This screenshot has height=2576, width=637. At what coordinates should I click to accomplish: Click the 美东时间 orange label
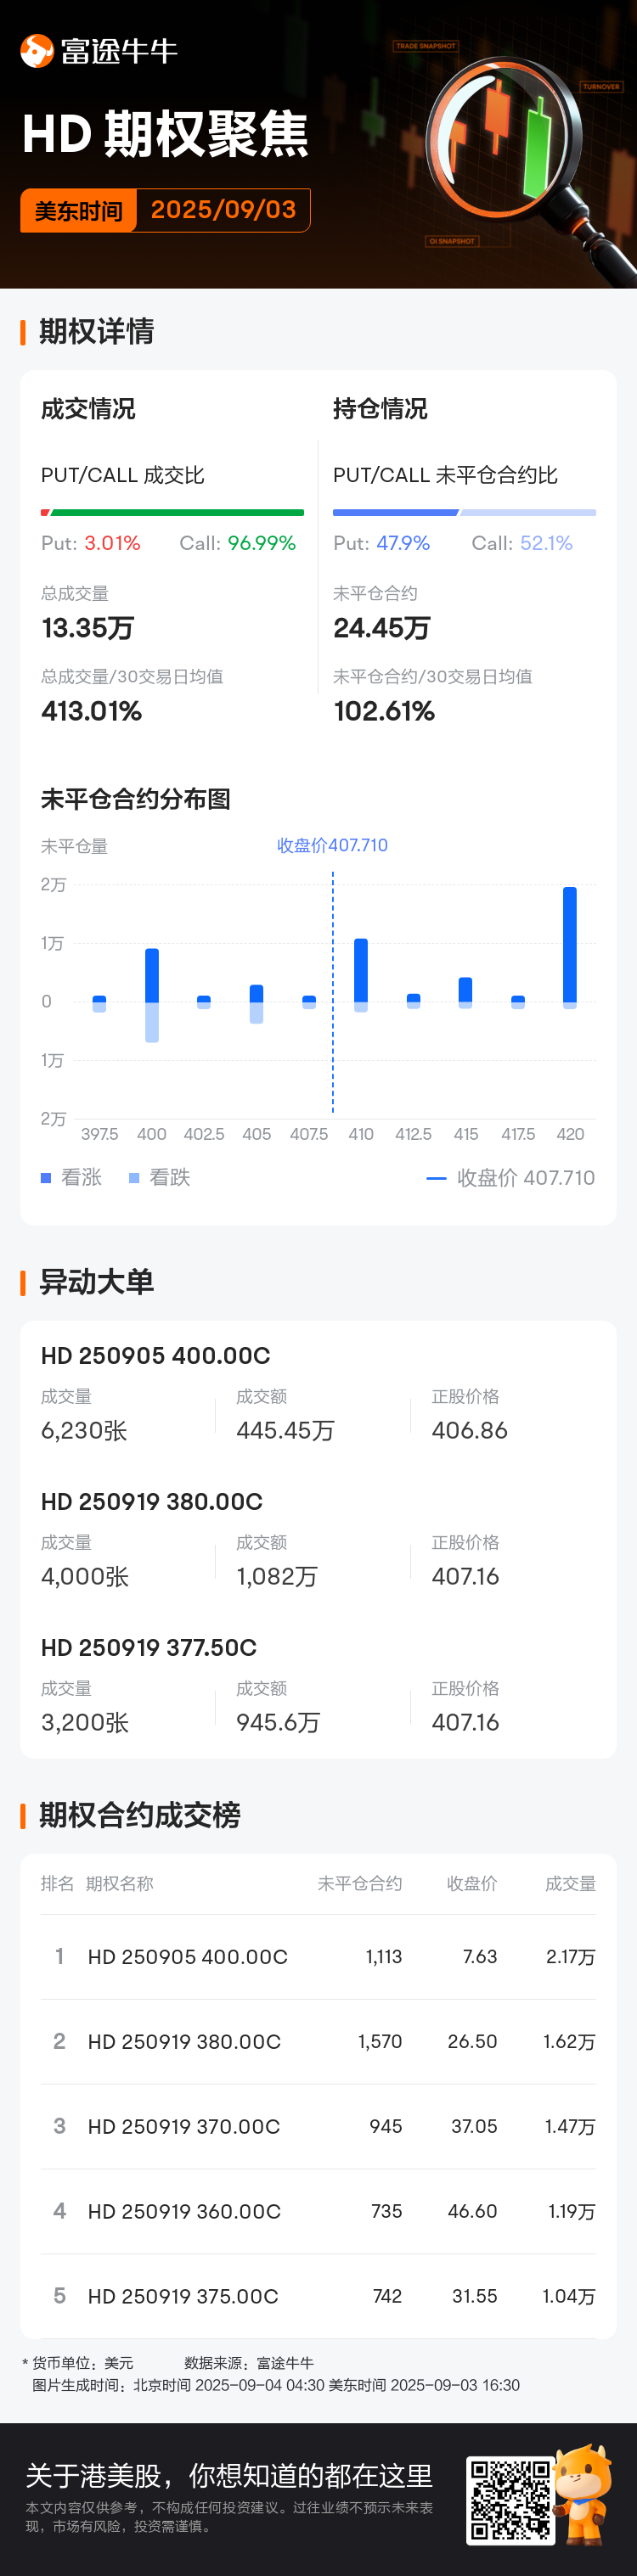pyautogui.click(x=78, y=211)
